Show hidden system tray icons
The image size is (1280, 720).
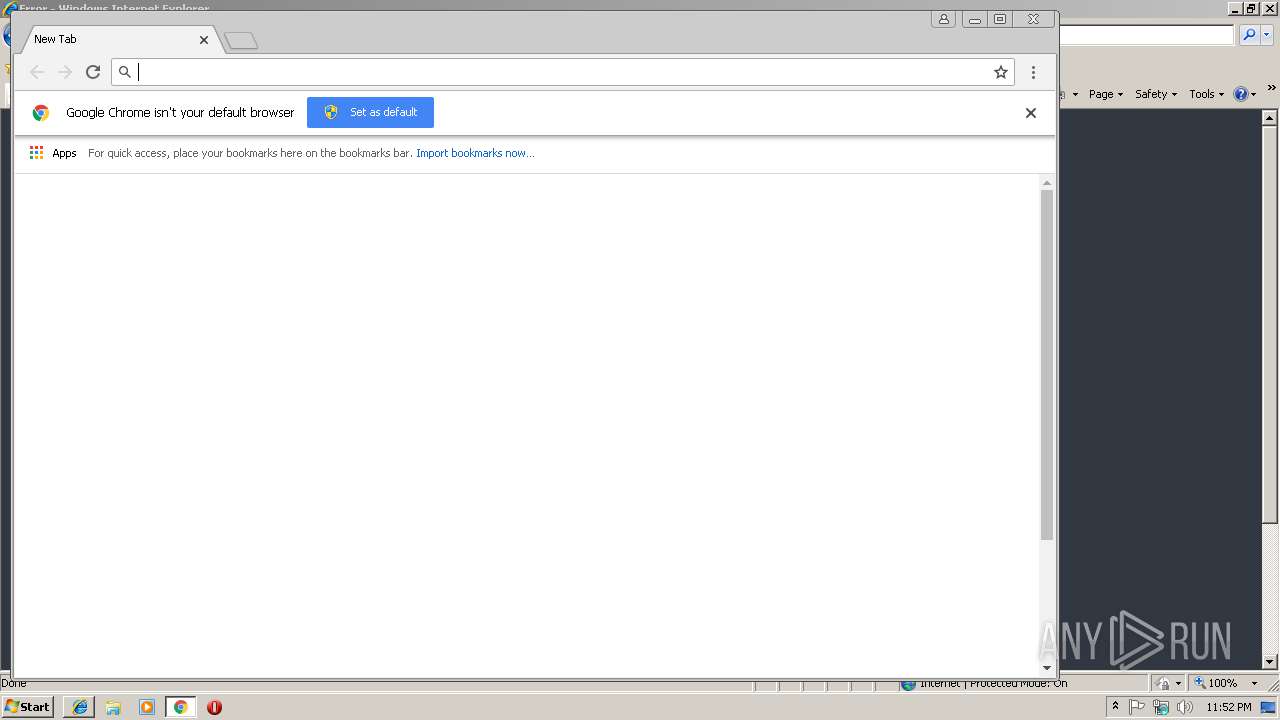(1115, 707)
